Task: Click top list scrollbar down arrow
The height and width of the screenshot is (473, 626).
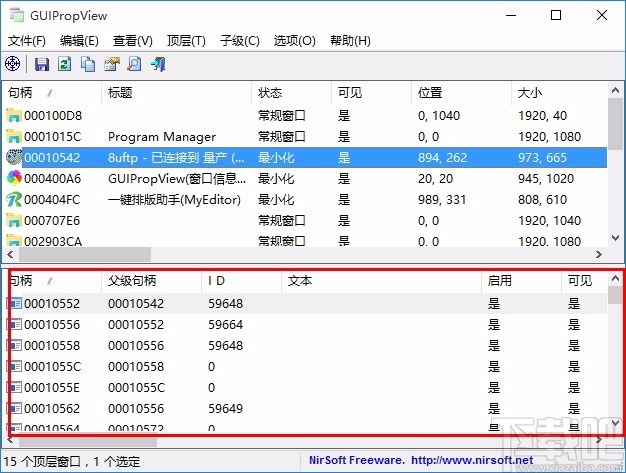Action: point(615,238)
